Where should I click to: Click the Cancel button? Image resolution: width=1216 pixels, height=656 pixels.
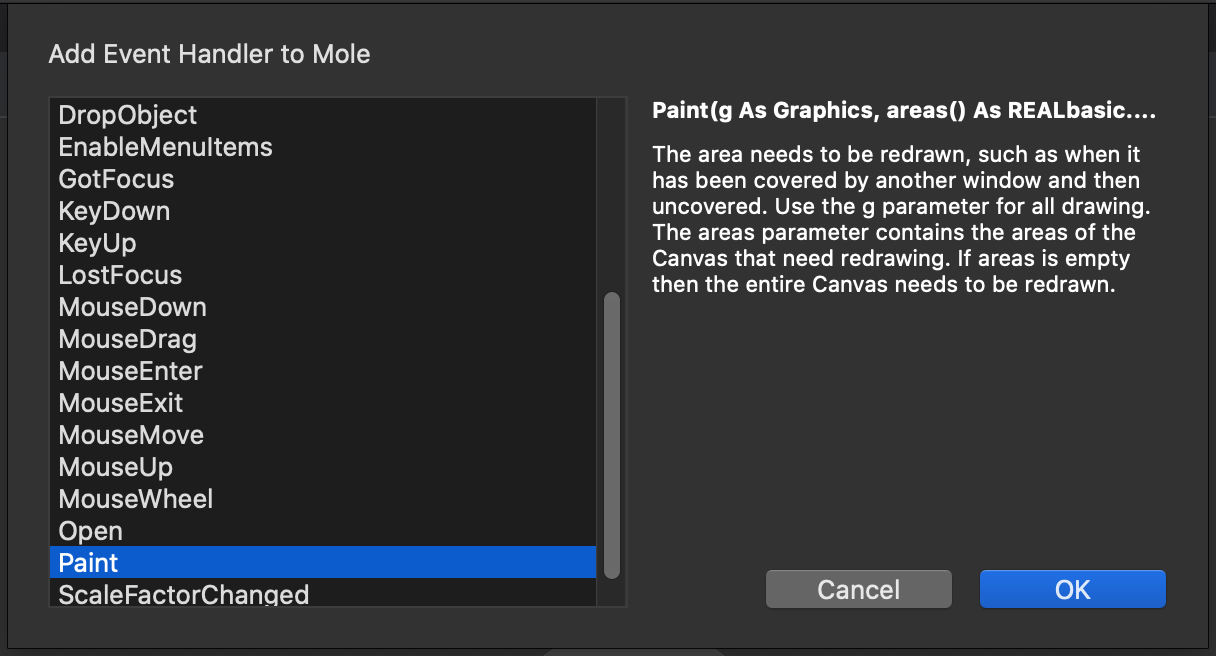[859, 589]
